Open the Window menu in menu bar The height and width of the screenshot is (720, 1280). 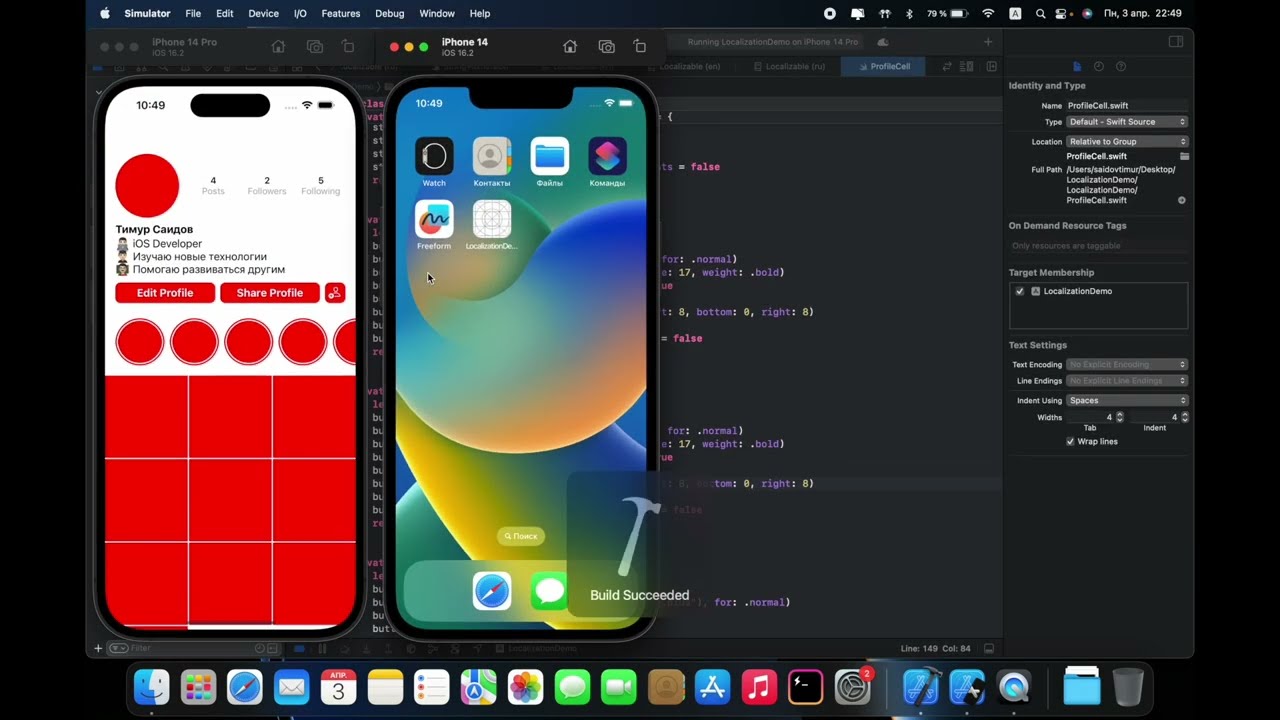tap(437, 14)
